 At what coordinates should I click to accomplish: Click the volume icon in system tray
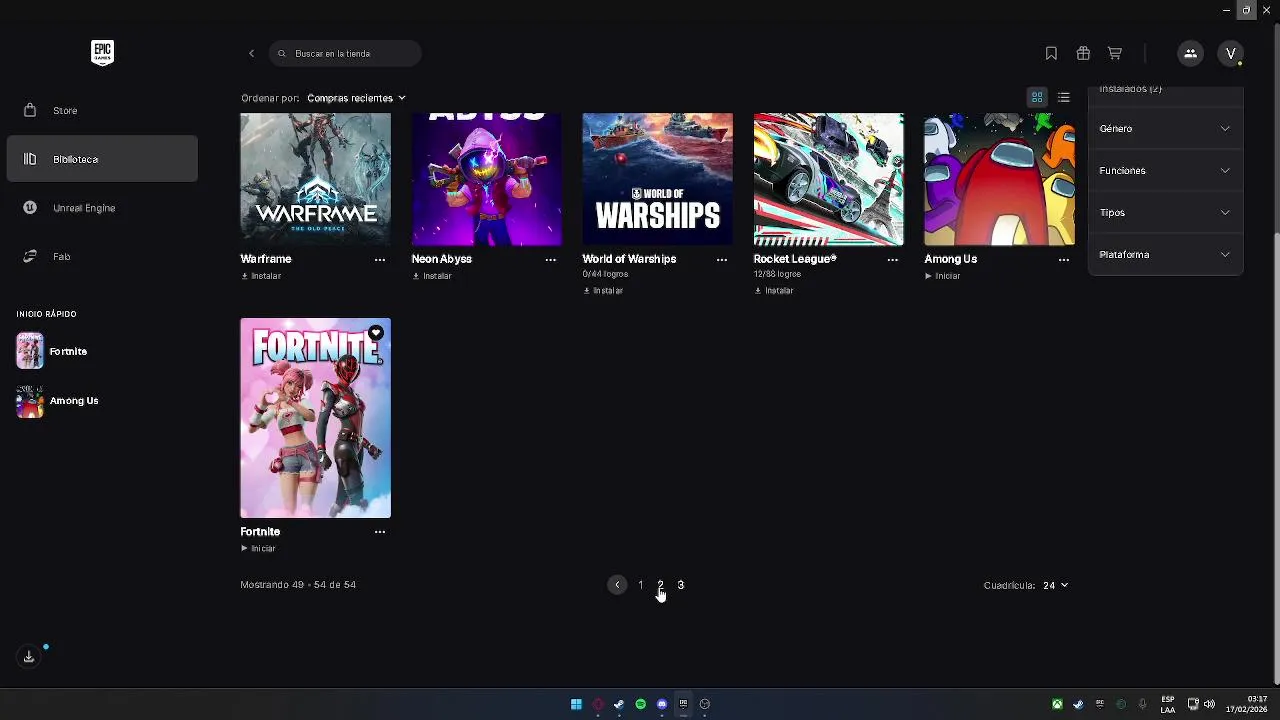(x=1209, y=704)
